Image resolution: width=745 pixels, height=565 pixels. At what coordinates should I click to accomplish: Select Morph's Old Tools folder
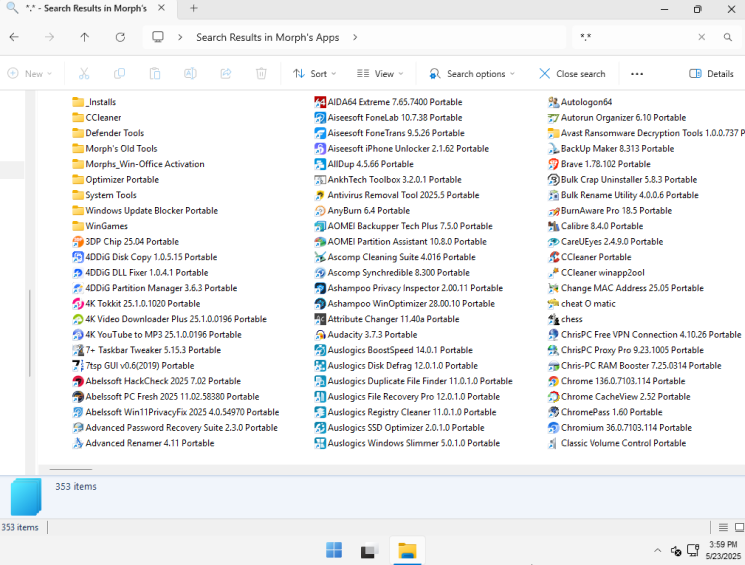[x=115, y=149]
